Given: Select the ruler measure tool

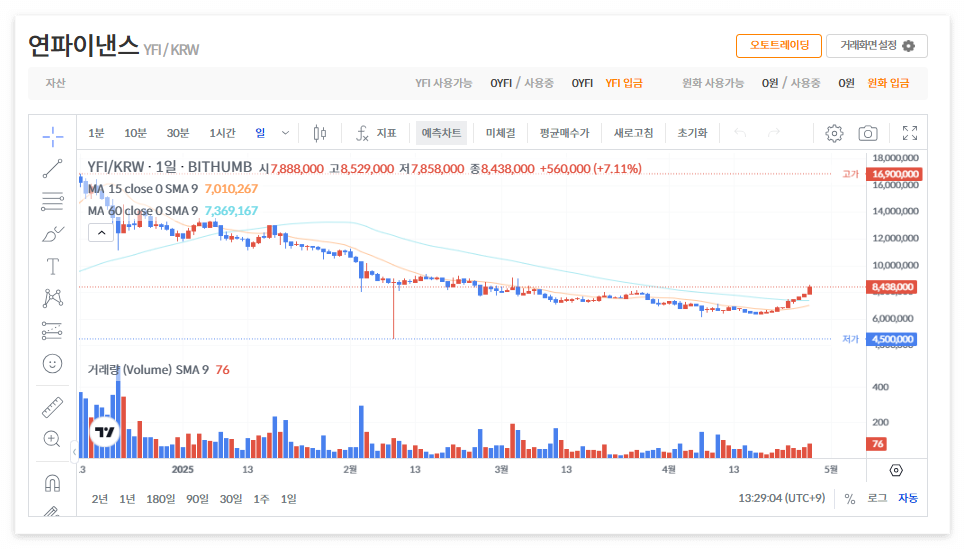Looking at the screenshot, I should pyautogui.click(x=53, y=407).
